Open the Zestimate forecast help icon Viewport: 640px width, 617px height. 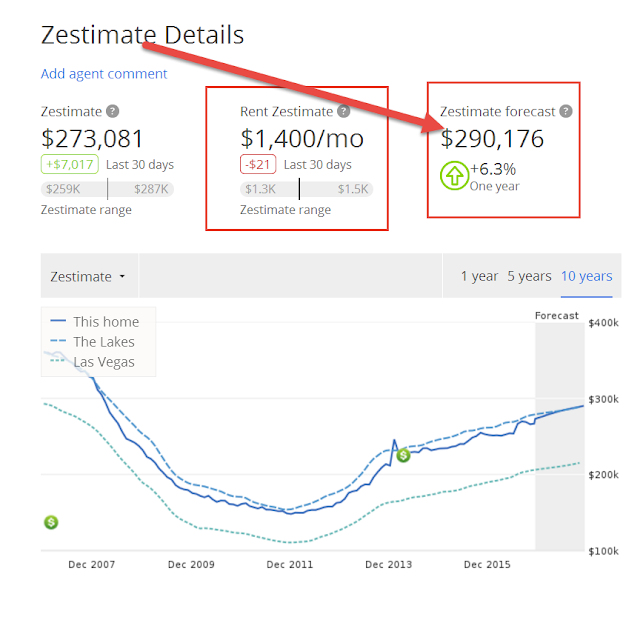(x=566, y=111)
